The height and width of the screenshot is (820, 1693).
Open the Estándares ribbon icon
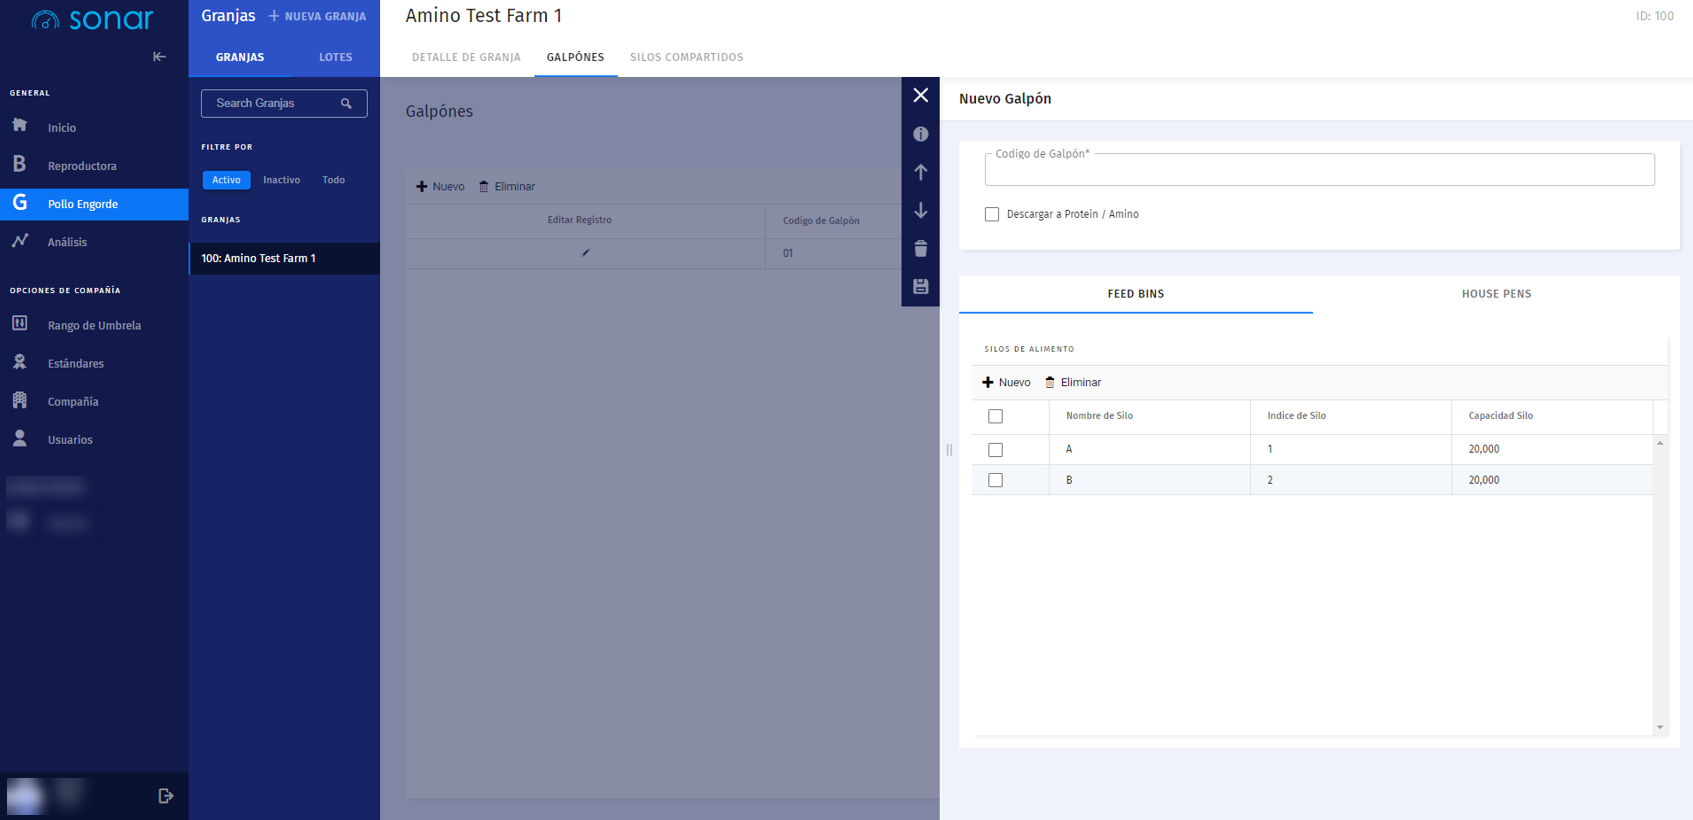tap(20, 362)
